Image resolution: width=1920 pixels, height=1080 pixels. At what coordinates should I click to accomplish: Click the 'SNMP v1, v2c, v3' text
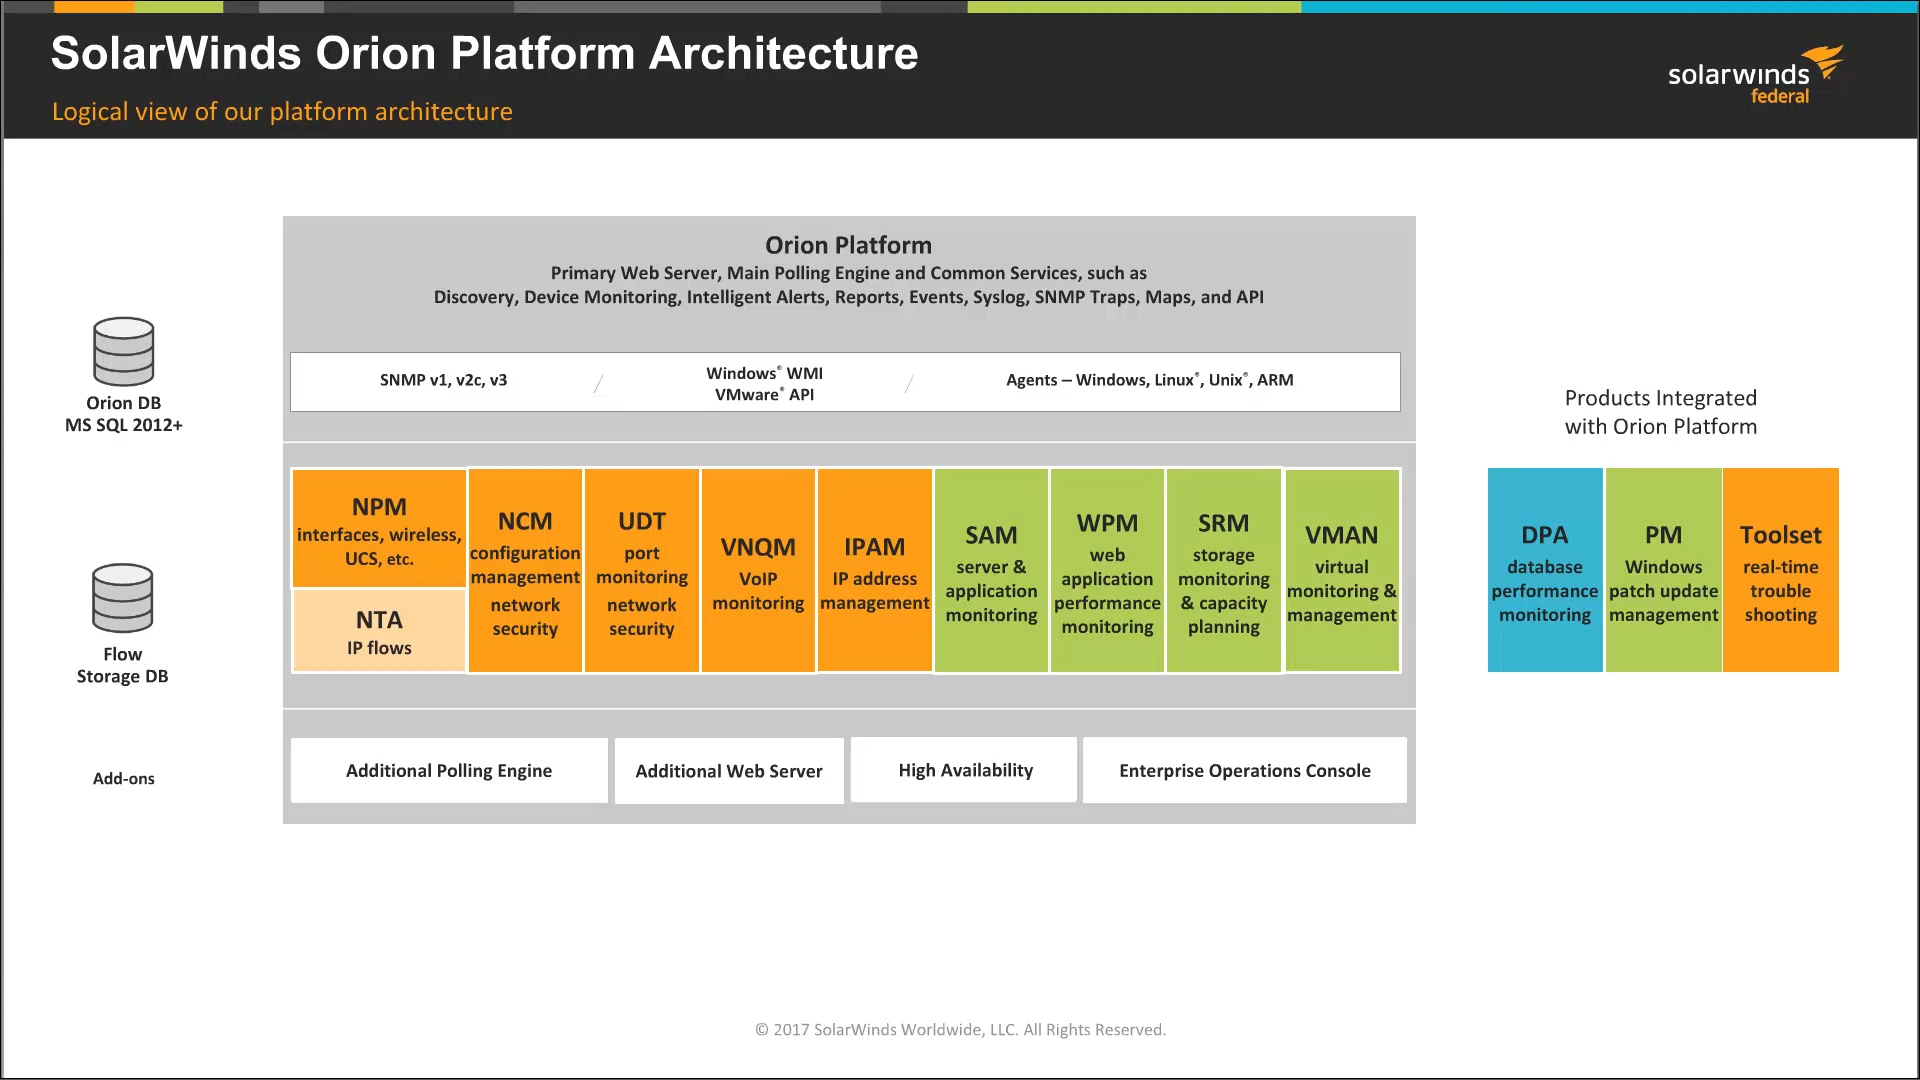coord(443,380)
